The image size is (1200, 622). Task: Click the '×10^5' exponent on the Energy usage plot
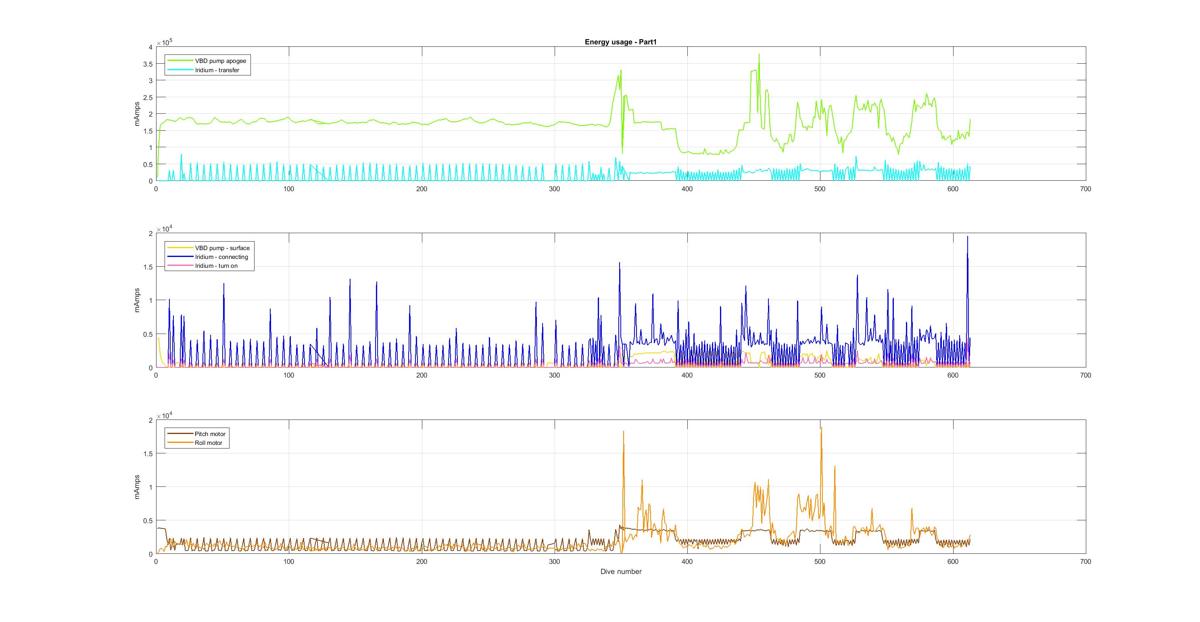tap(164, 41)
